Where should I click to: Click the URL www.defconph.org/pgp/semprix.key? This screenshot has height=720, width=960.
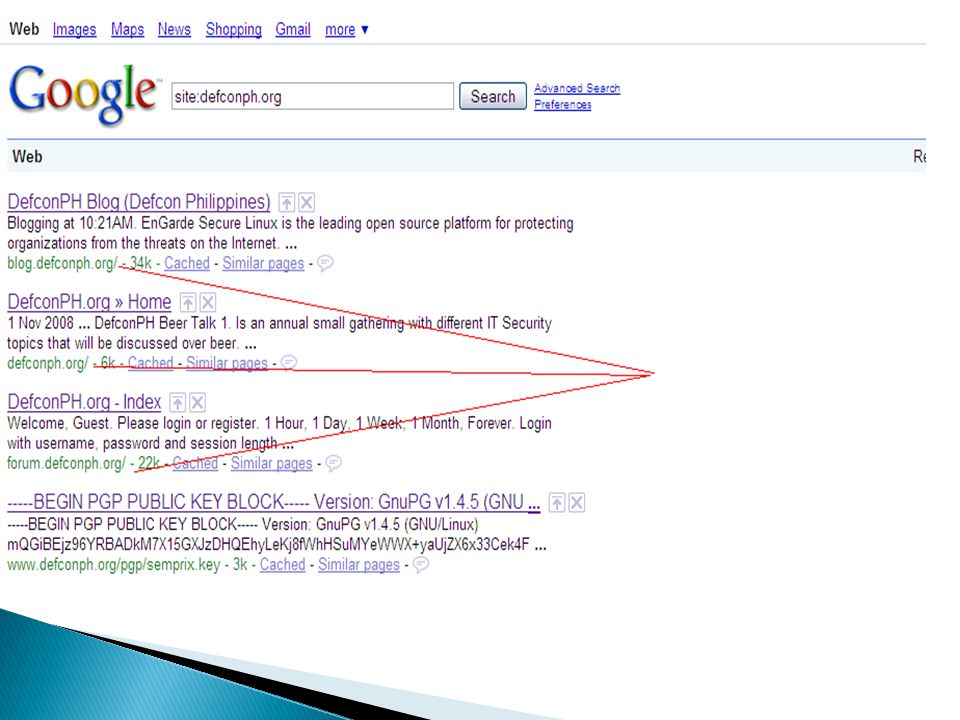tap(114, 564)
